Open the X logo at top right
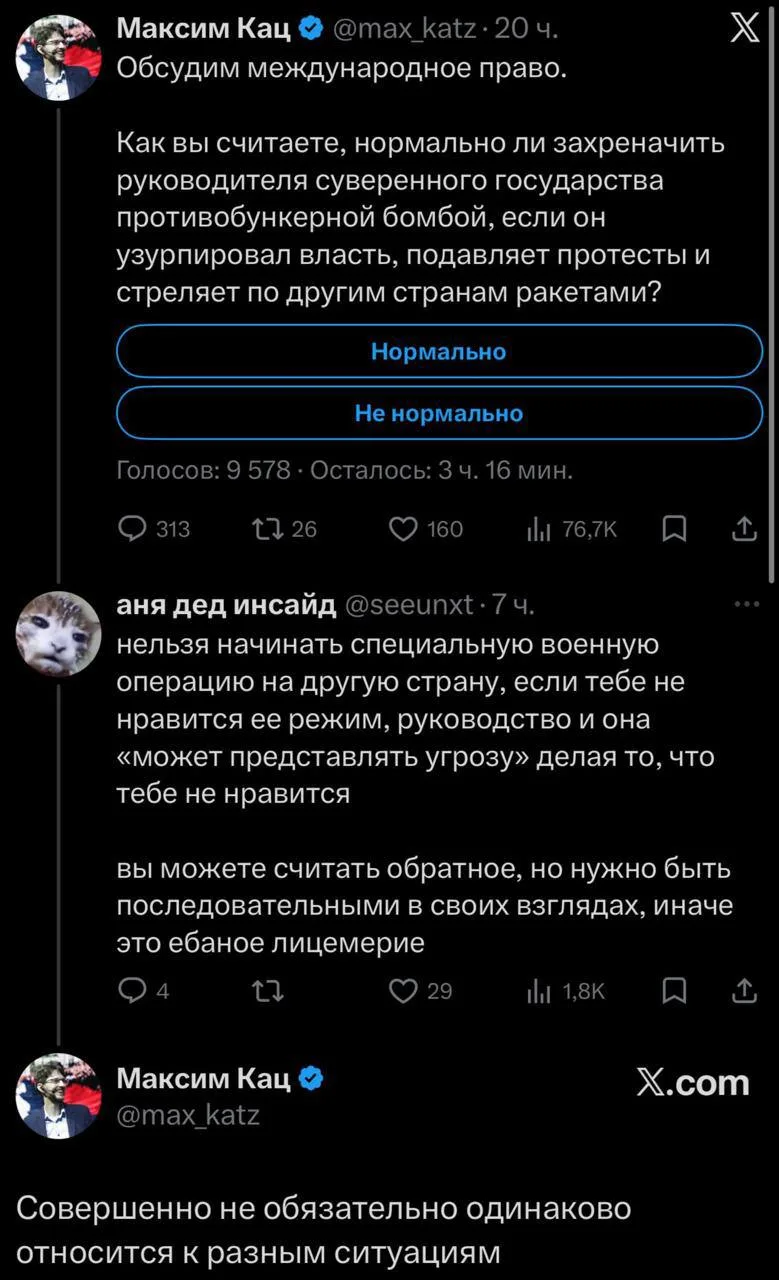The width and height of the screenshot is (779, 1280). 742,31
